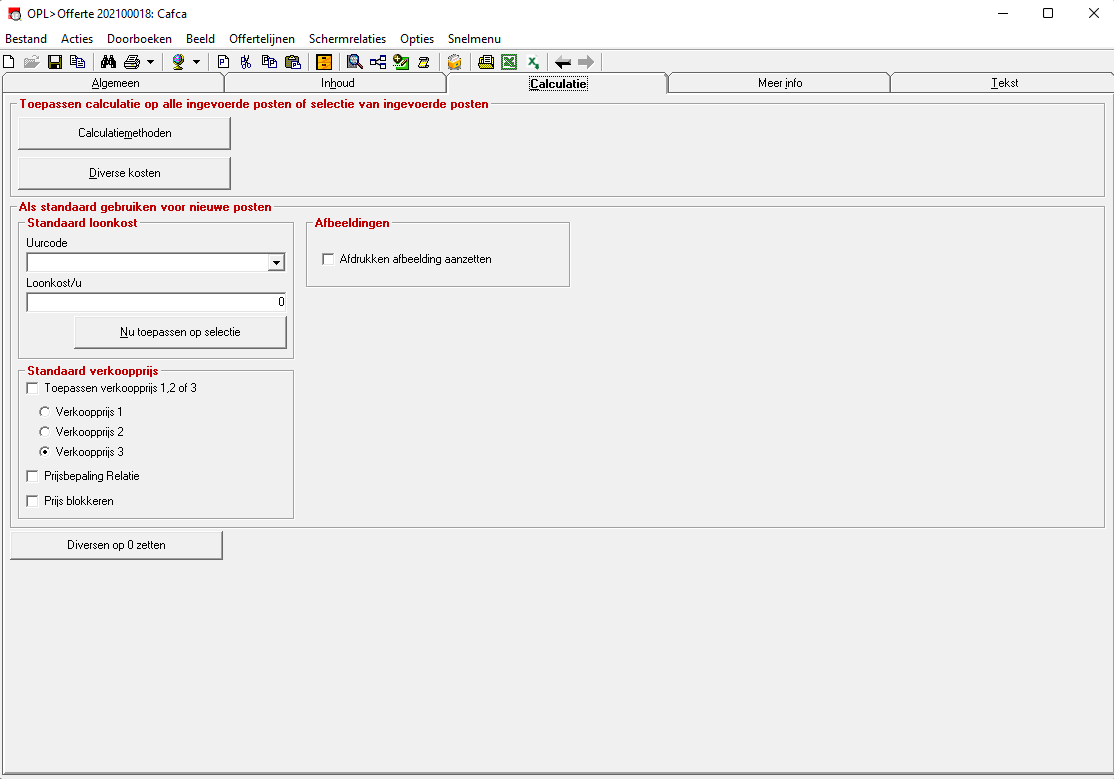Click the yellow scroll toolbar icon
1114x779 pixels.
423,62
